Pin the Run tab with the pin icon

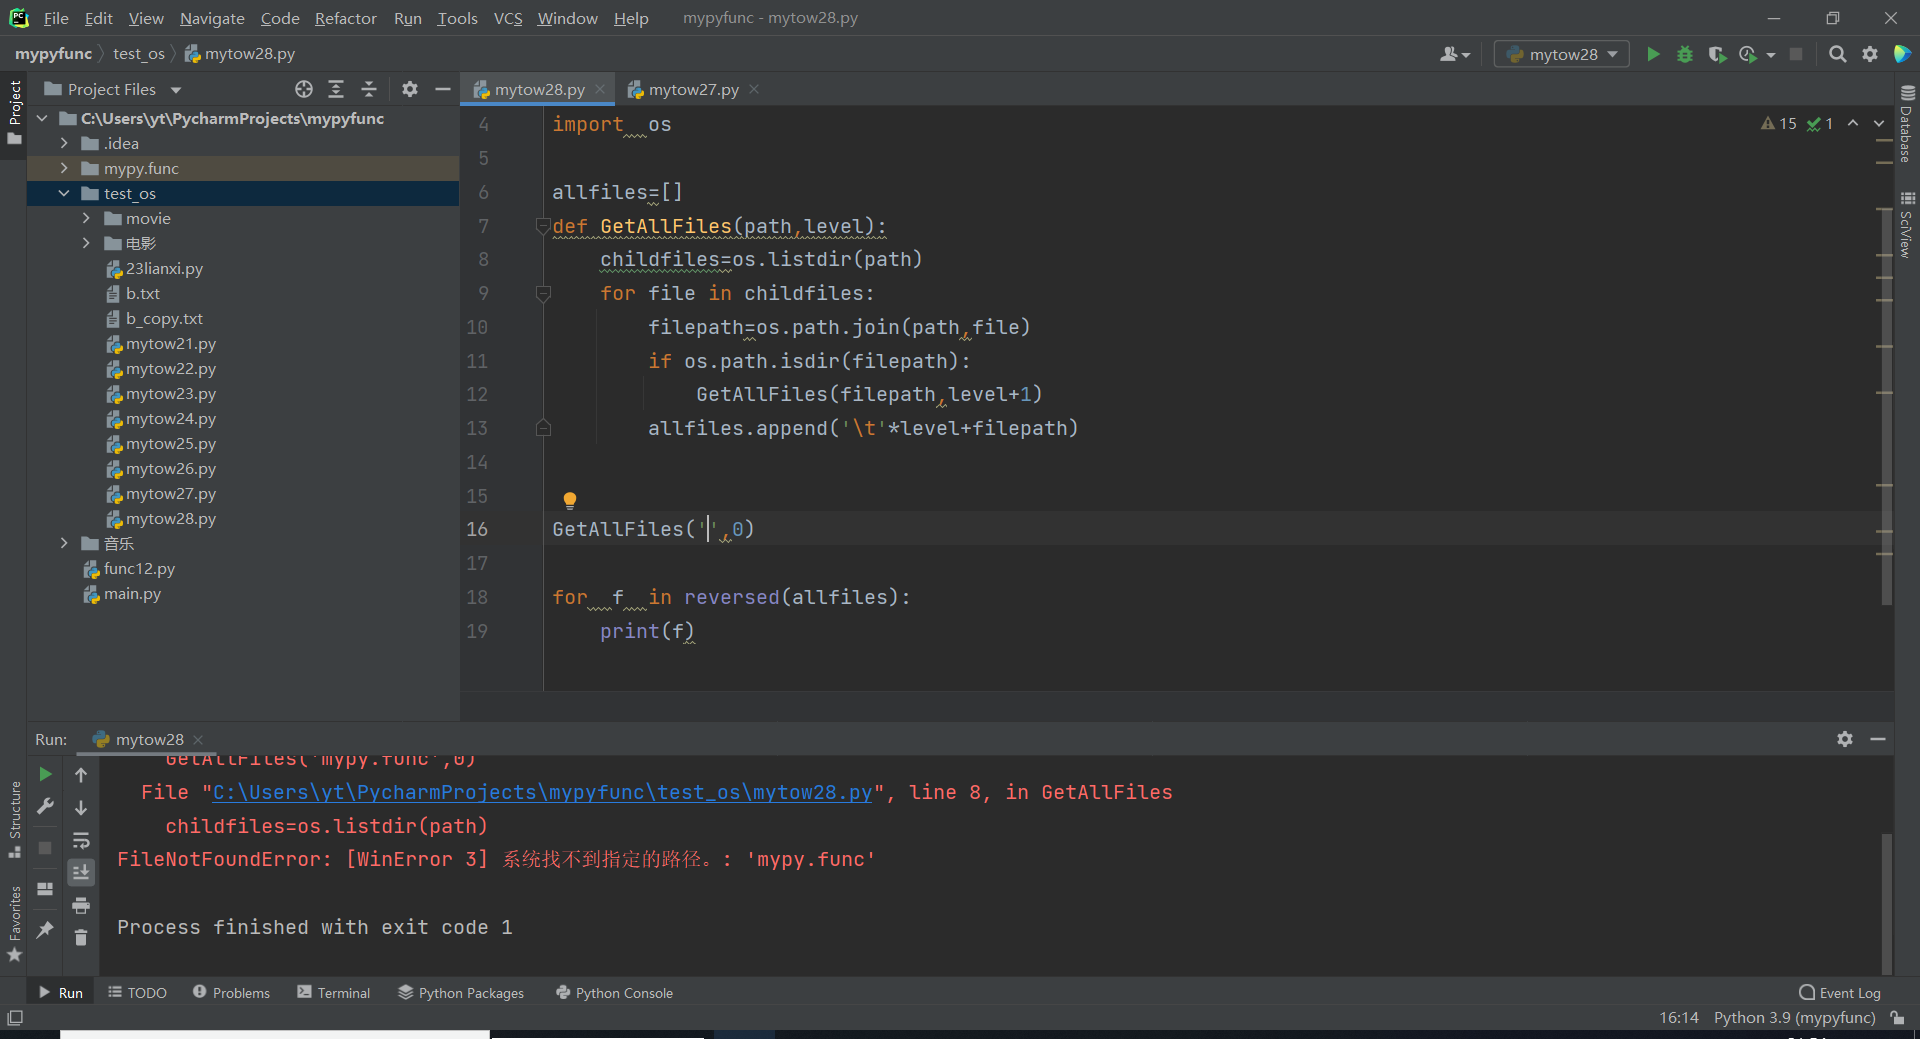tap(45, 929)
